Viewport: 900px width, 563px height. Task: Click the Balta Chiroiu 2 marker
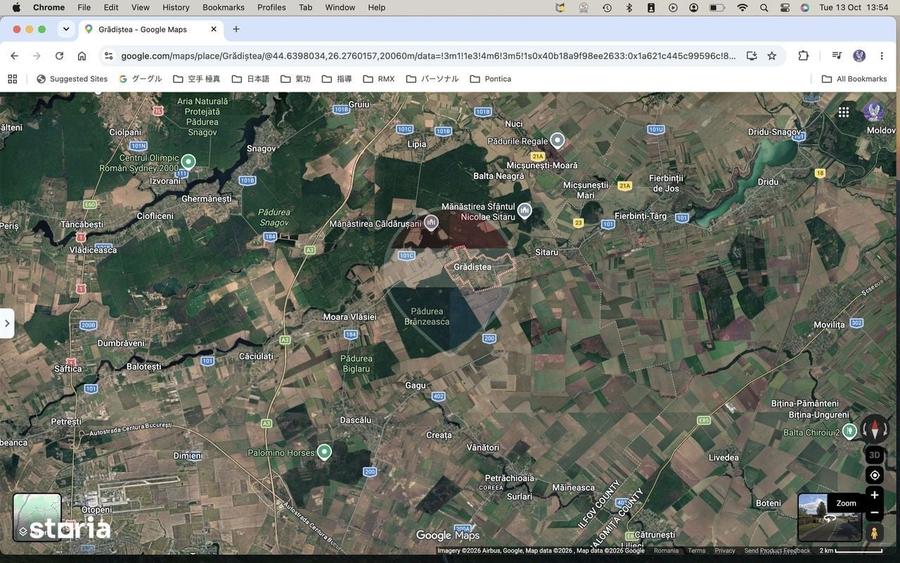(x=849, y=430)
